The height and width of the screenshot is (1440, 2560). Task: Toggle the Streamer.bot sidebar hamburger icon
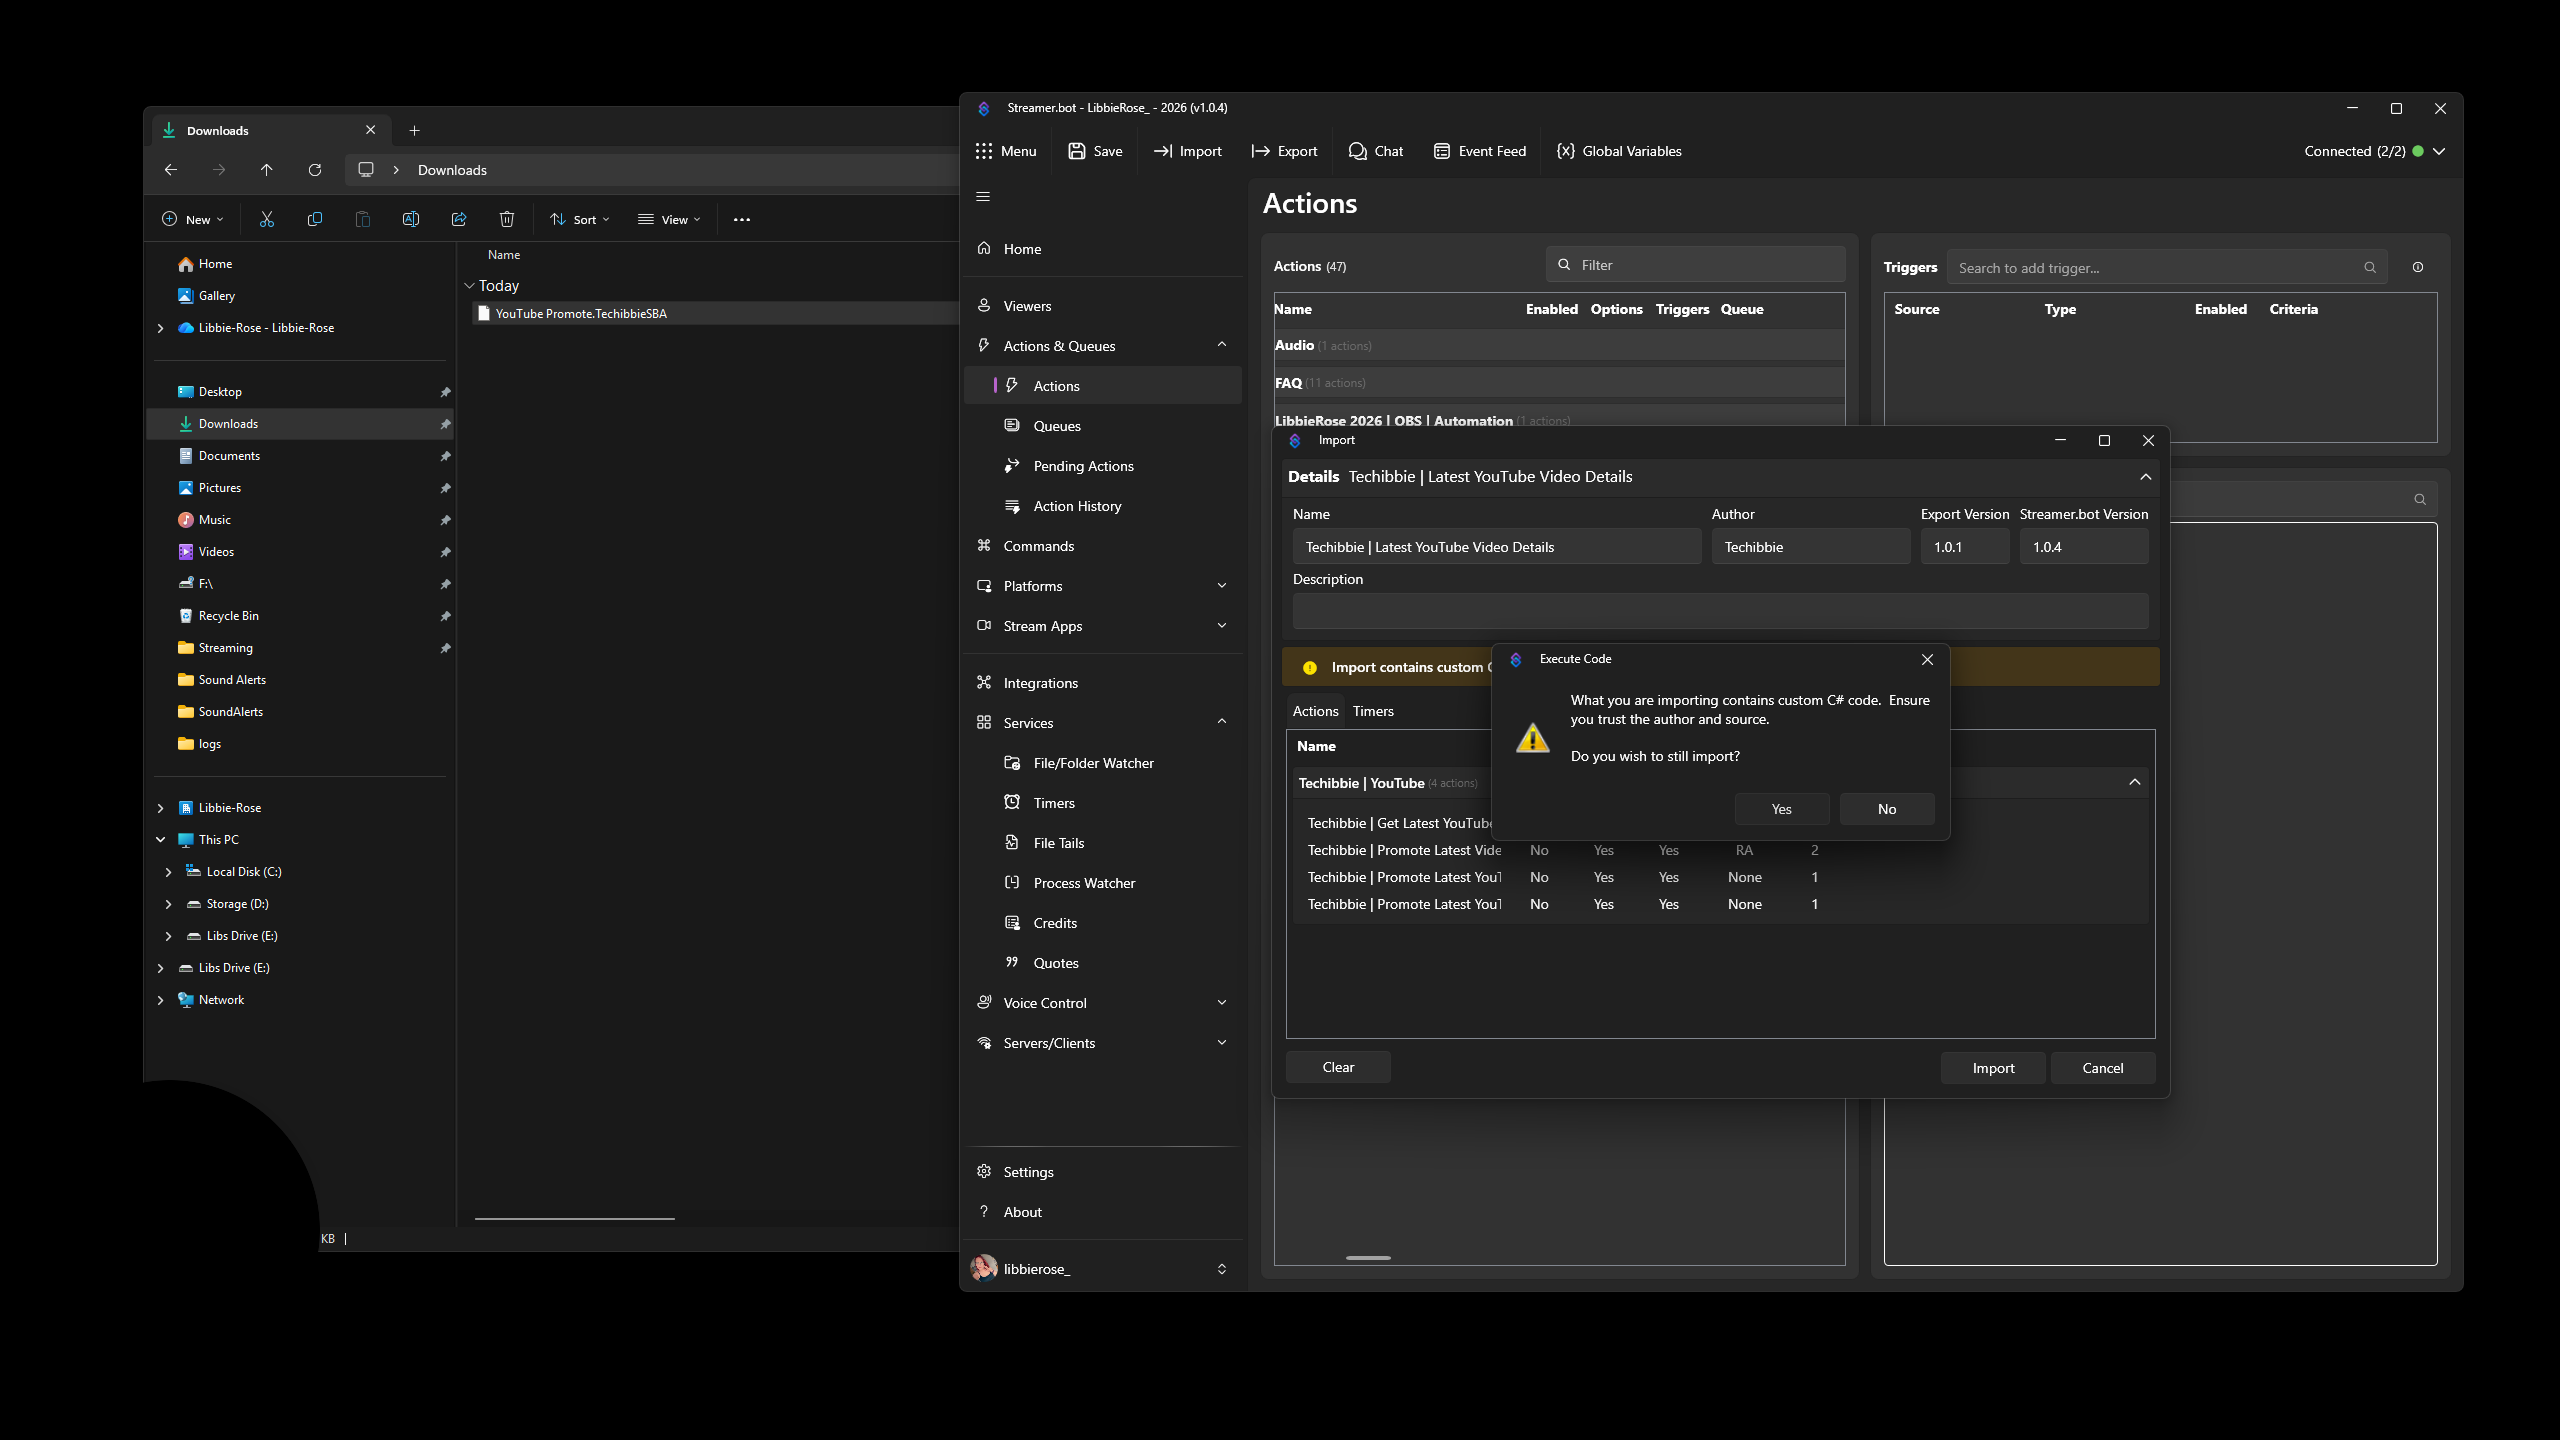(983, 196)
